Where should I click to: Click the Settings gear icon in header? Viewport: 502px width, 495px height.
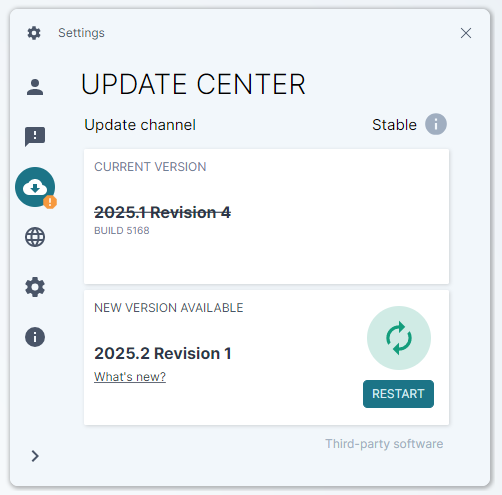tap(34, 33)
